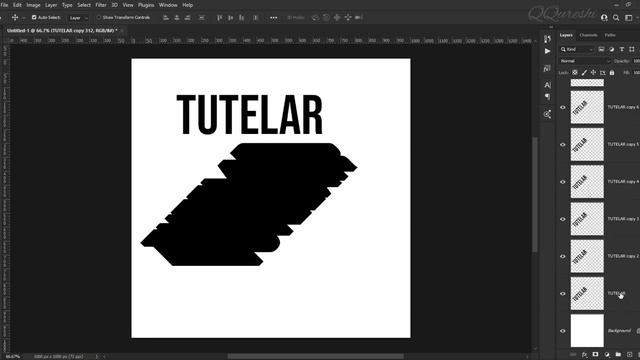Click the align bottom edges icon
Screen dimensions: 640x360
point(242,18)
